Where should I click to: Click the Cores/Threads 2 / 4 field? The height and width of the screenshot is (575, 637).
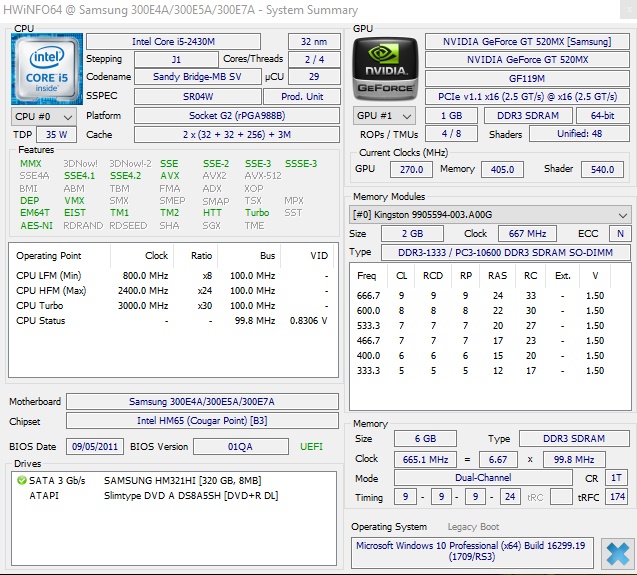[x=314, y=60]
